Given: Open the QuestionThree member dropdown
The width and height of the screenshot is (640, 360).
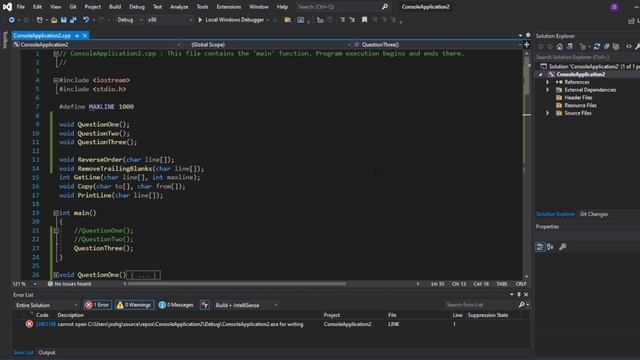Looking at the screenshot, I should tap(438, 44).
